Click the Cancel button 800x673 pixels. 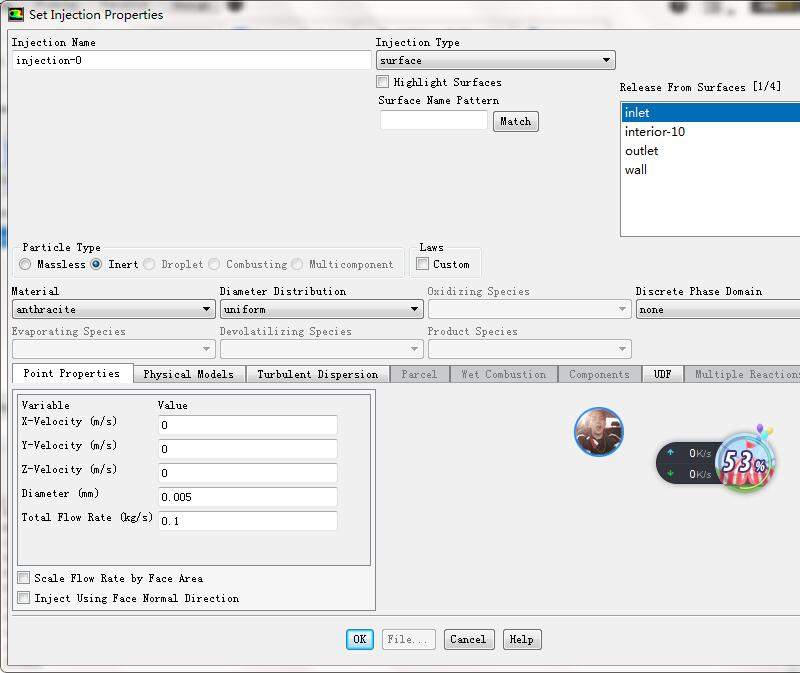[469, 639]
